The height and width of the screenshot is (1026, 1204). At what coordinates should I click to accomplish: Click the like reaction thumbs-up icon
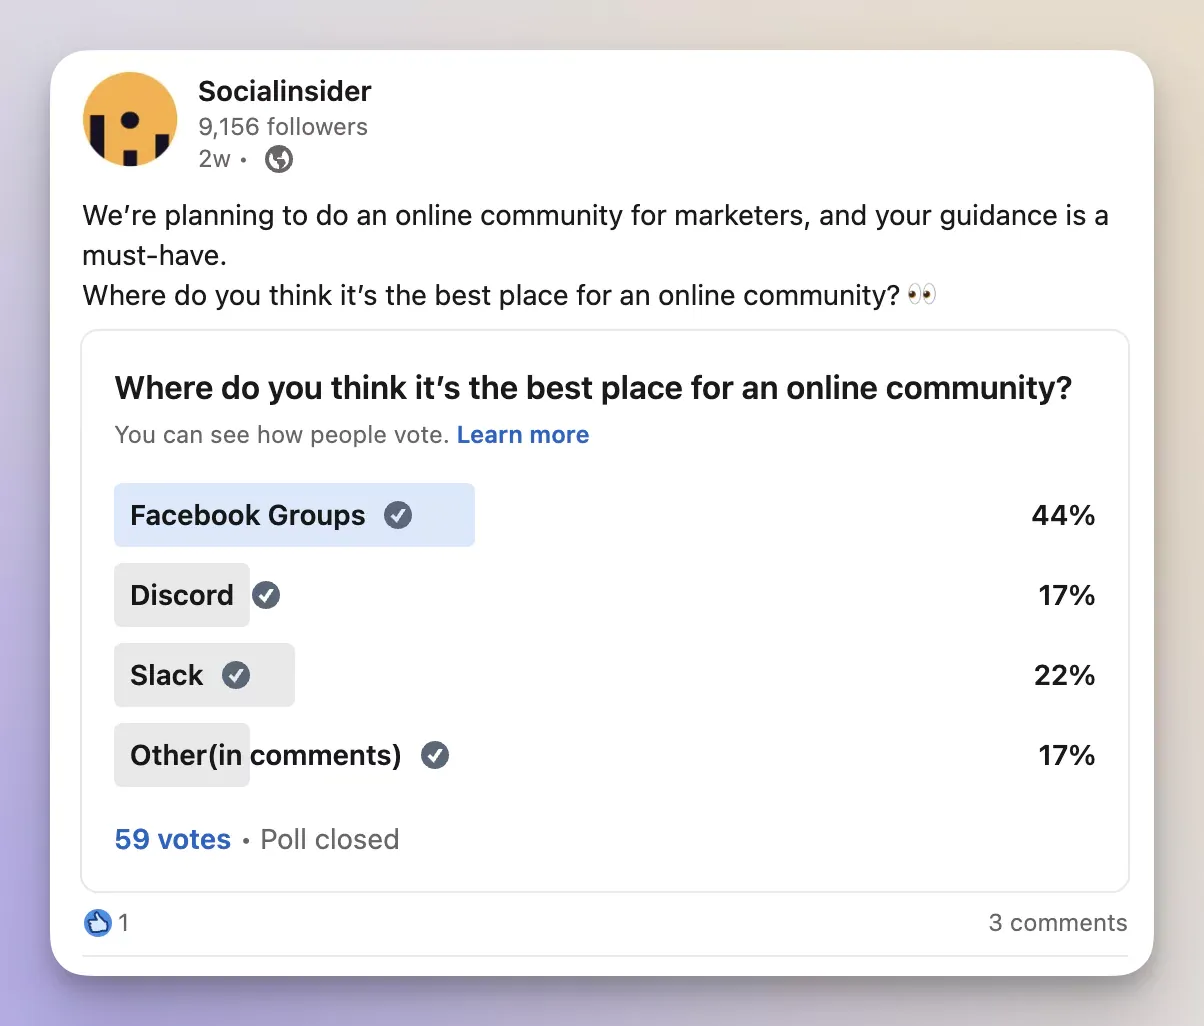click(x=98, y=922)
